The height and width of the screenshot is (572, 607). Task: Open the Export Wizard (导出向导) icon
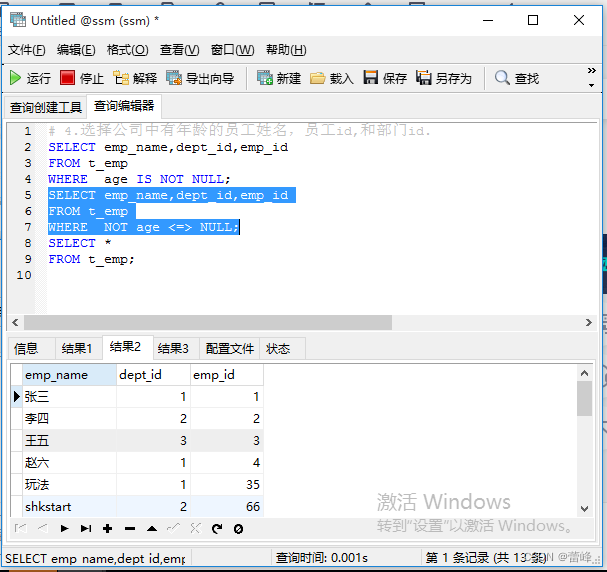point(174,78)
